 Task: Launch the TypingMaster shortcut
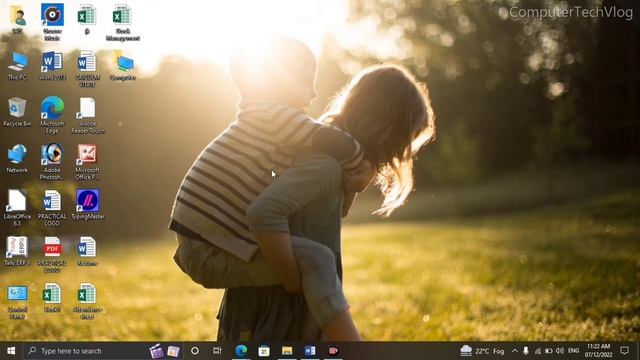coord(87,205)
